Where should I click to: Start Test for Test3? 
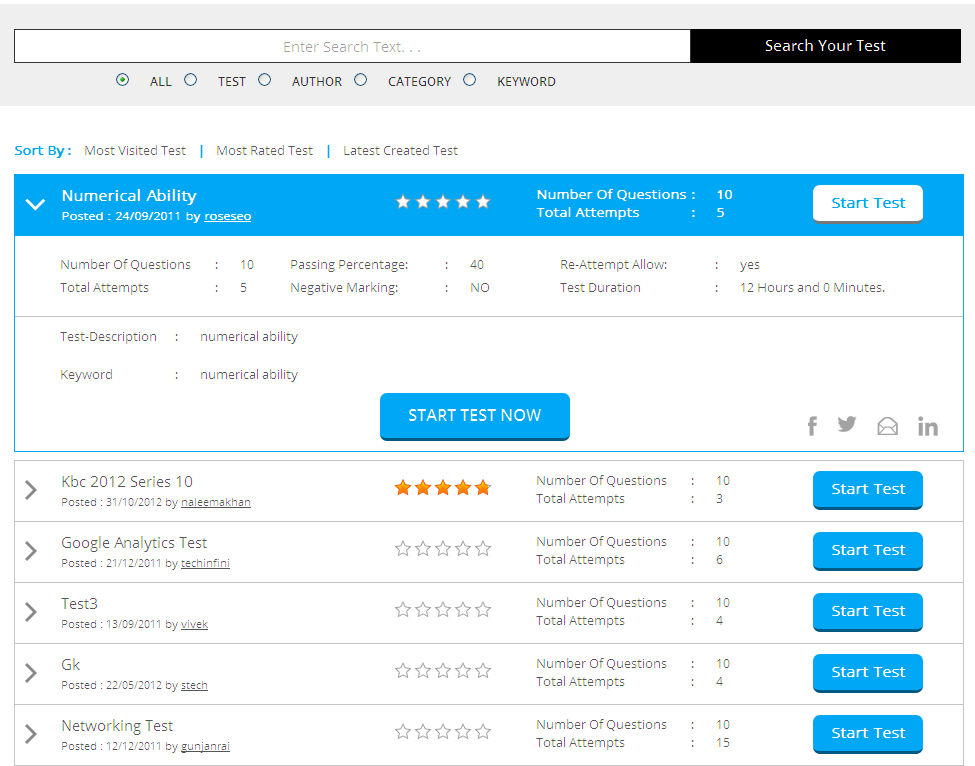(867, 612)
